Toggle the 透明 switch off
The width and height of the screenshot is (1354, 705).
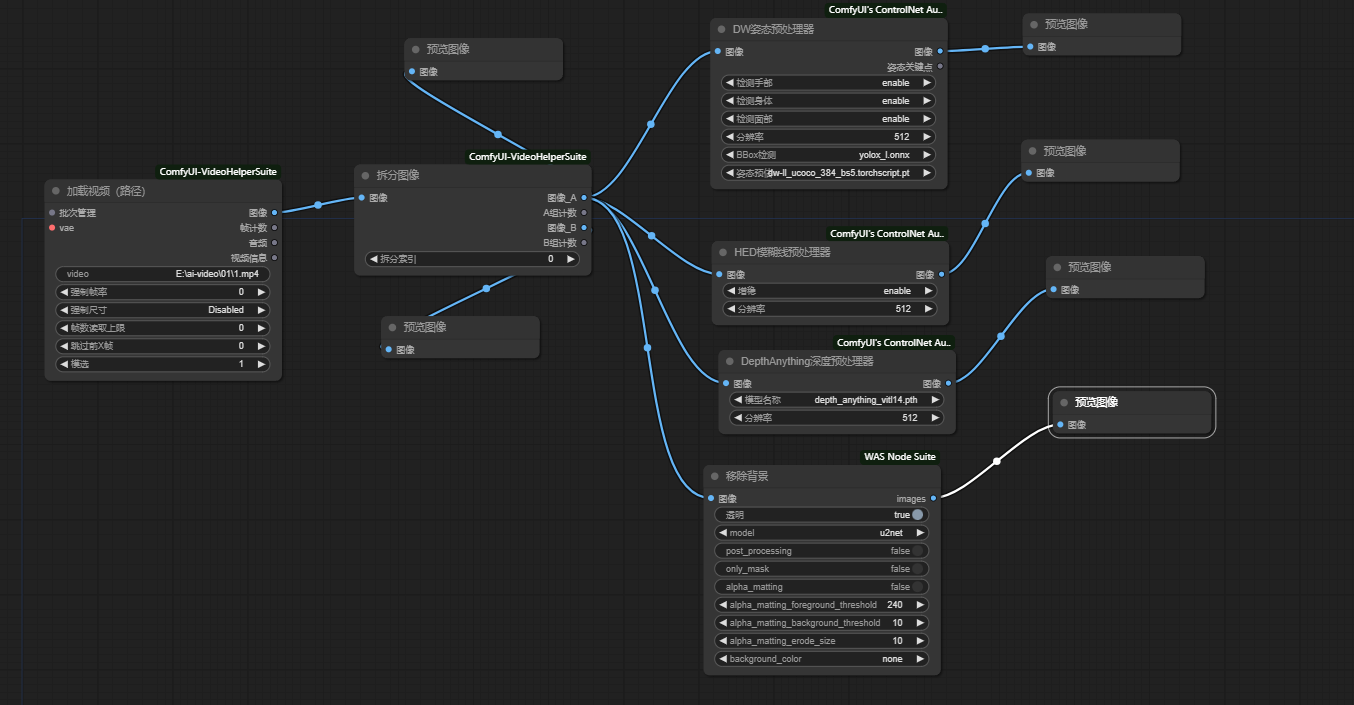(x=917, y=515)
